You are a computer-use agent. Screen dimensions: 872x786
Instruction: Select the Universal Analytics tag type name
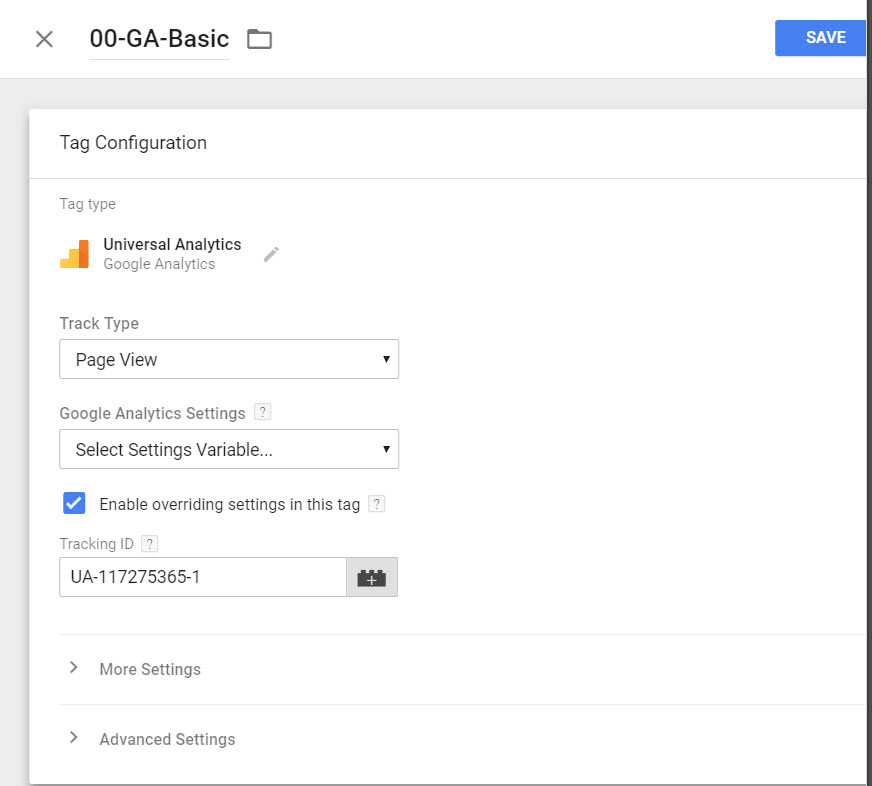[x=172, y=244]
